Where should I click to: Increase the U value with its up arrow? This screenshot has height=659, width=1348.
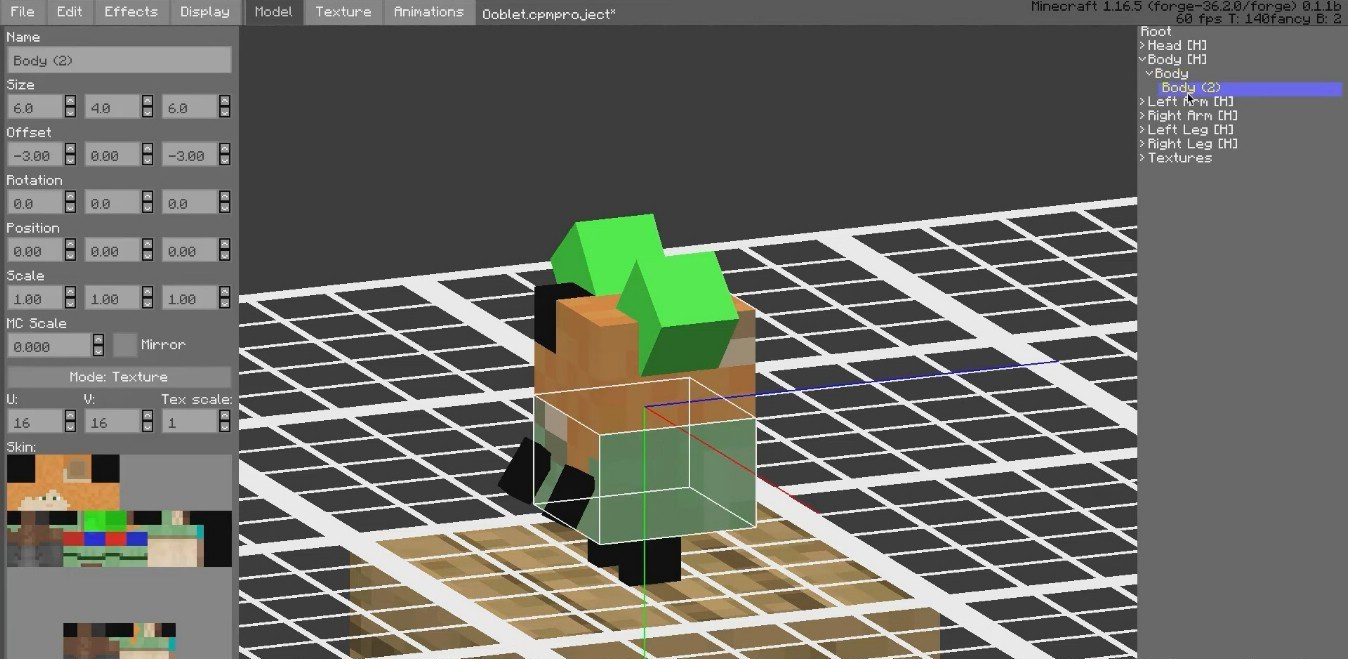tap(70, 415)
